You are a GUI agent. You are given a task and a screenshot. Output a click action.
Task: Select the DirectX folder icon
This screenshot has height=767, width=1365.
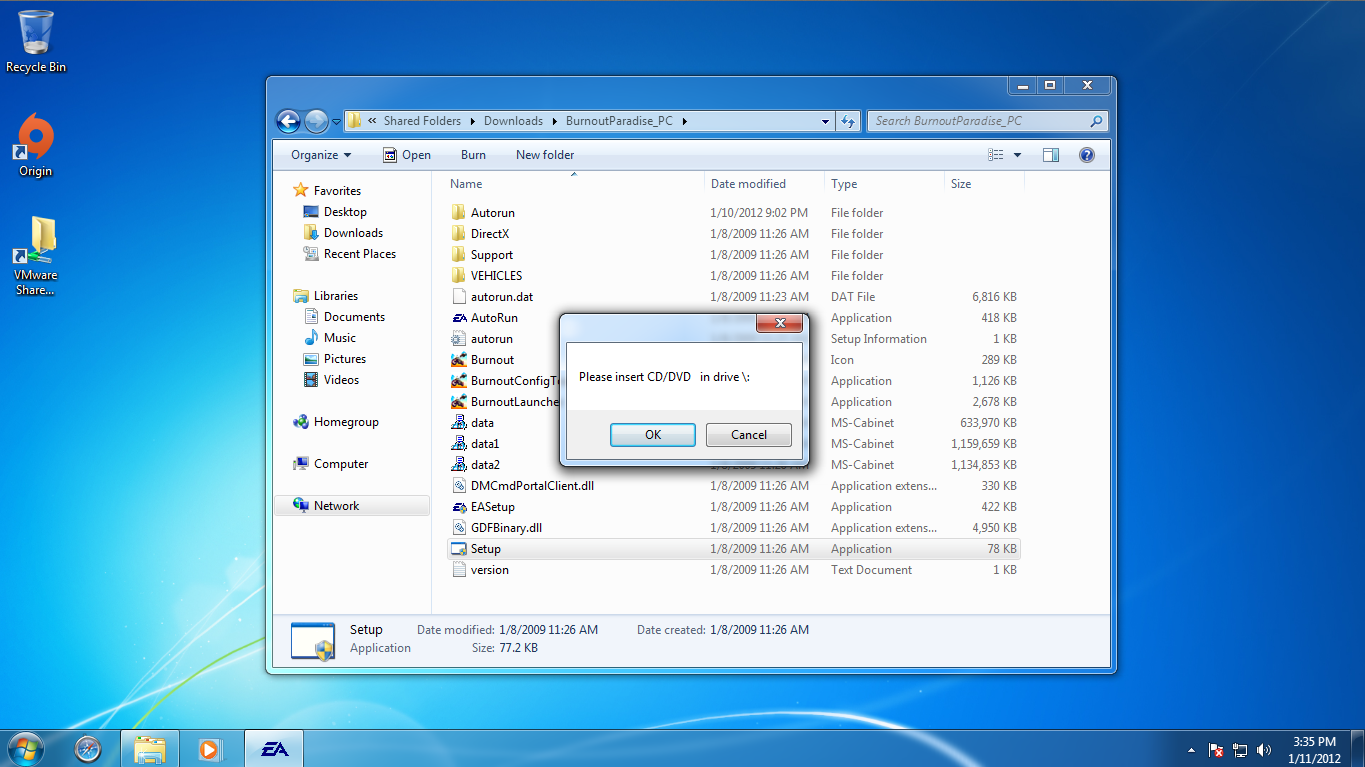coord(459,233)
